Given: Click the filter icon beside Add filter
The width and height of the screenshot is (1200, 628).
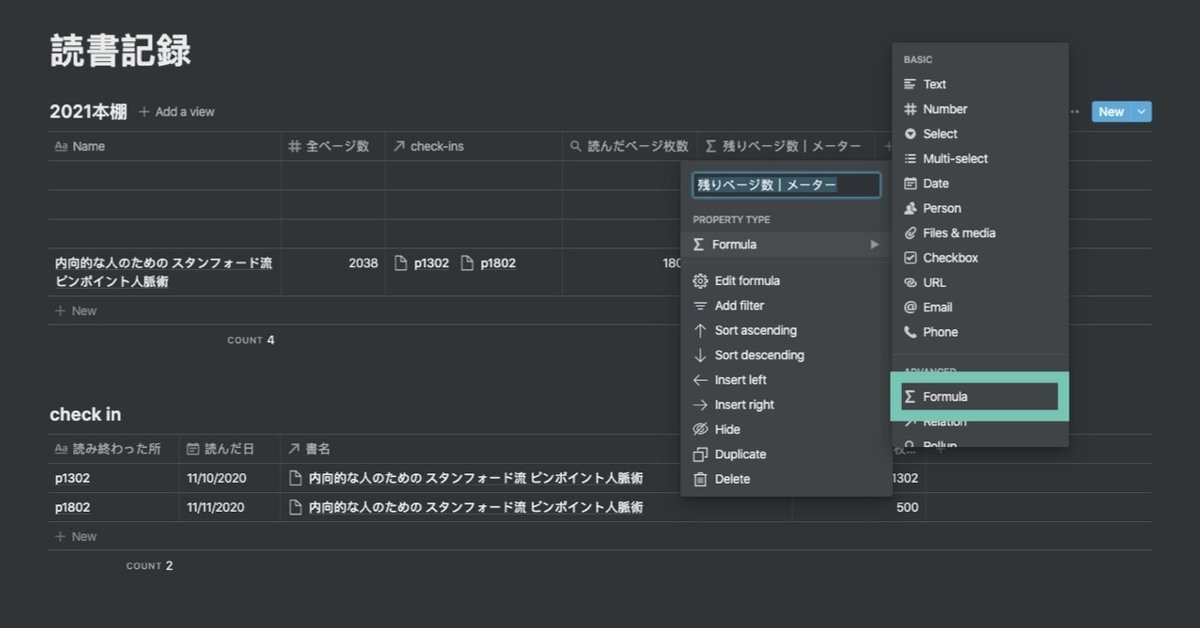Looking at the screenshot, I should coord(700,306).
